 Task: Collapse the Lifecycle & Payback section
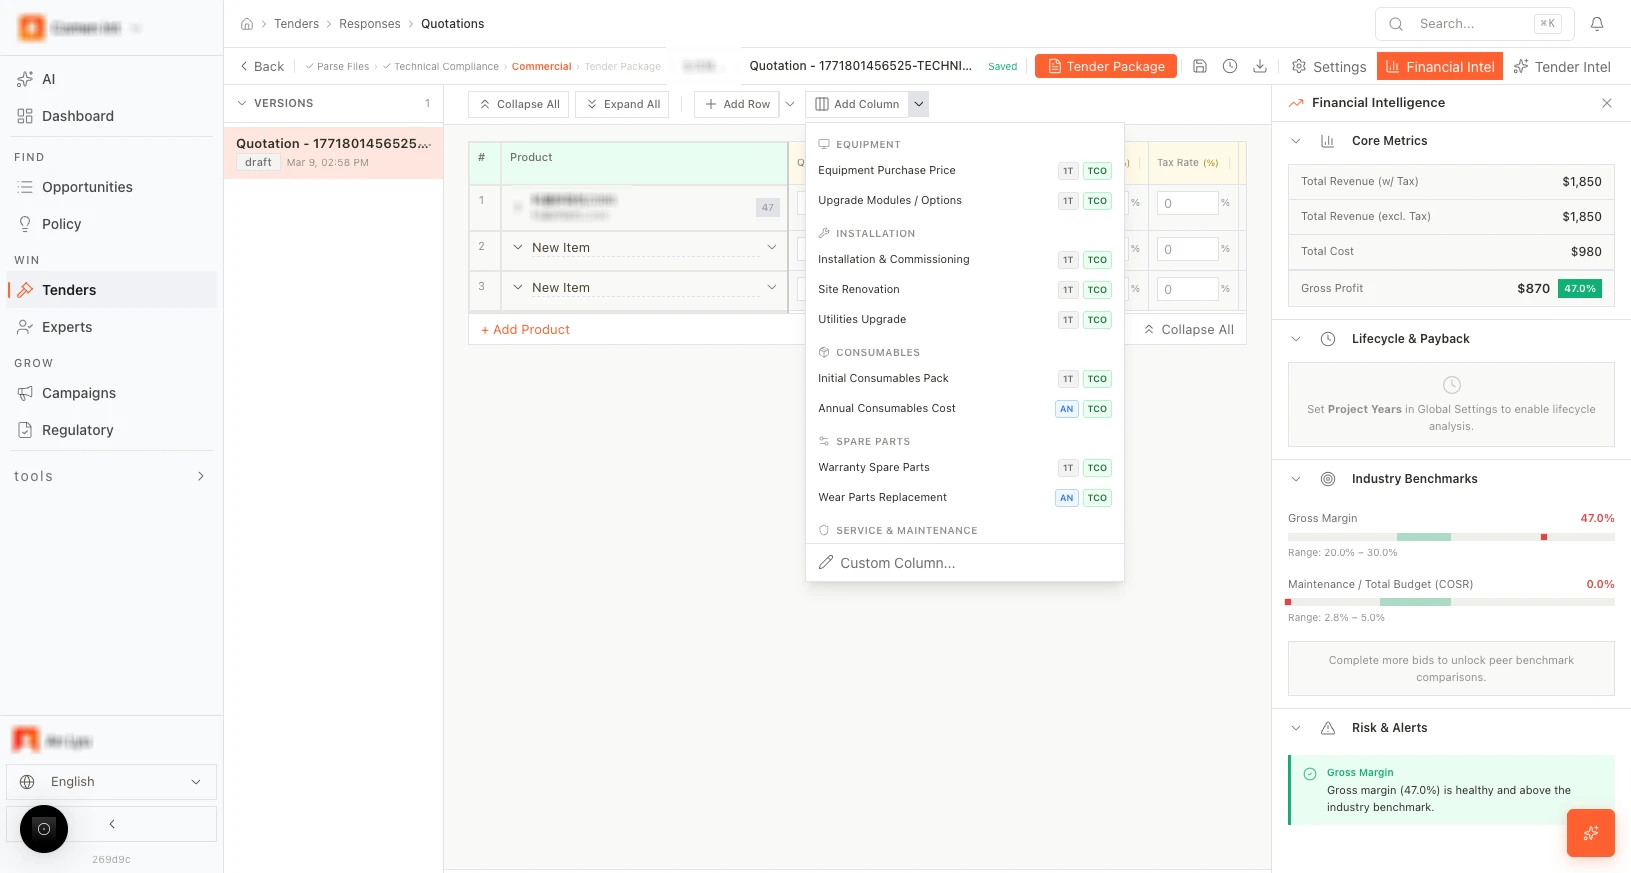pyautogui.click(x=1296, y=339)
